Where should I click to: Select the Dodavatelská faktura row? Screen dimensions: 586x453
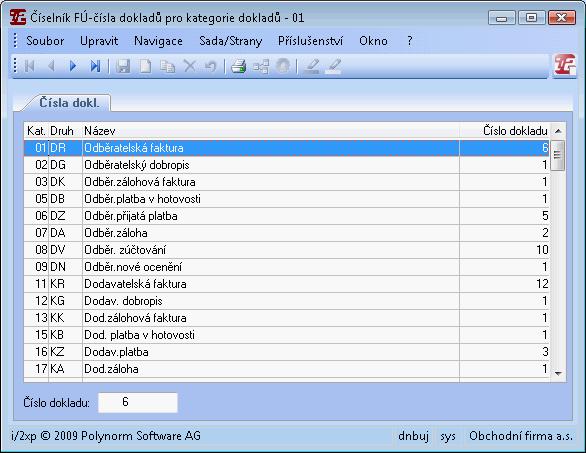tap(286, 284)
